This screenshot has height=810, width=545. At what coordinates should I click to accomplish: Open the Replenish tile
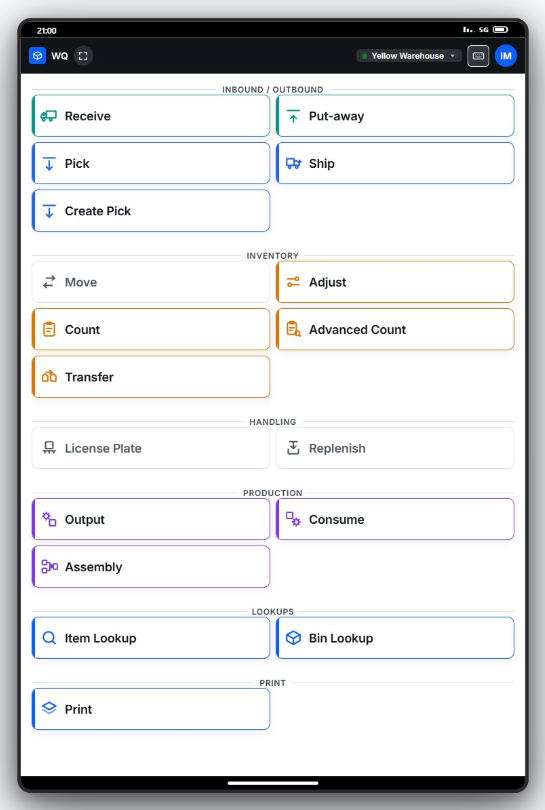(395, 448)
